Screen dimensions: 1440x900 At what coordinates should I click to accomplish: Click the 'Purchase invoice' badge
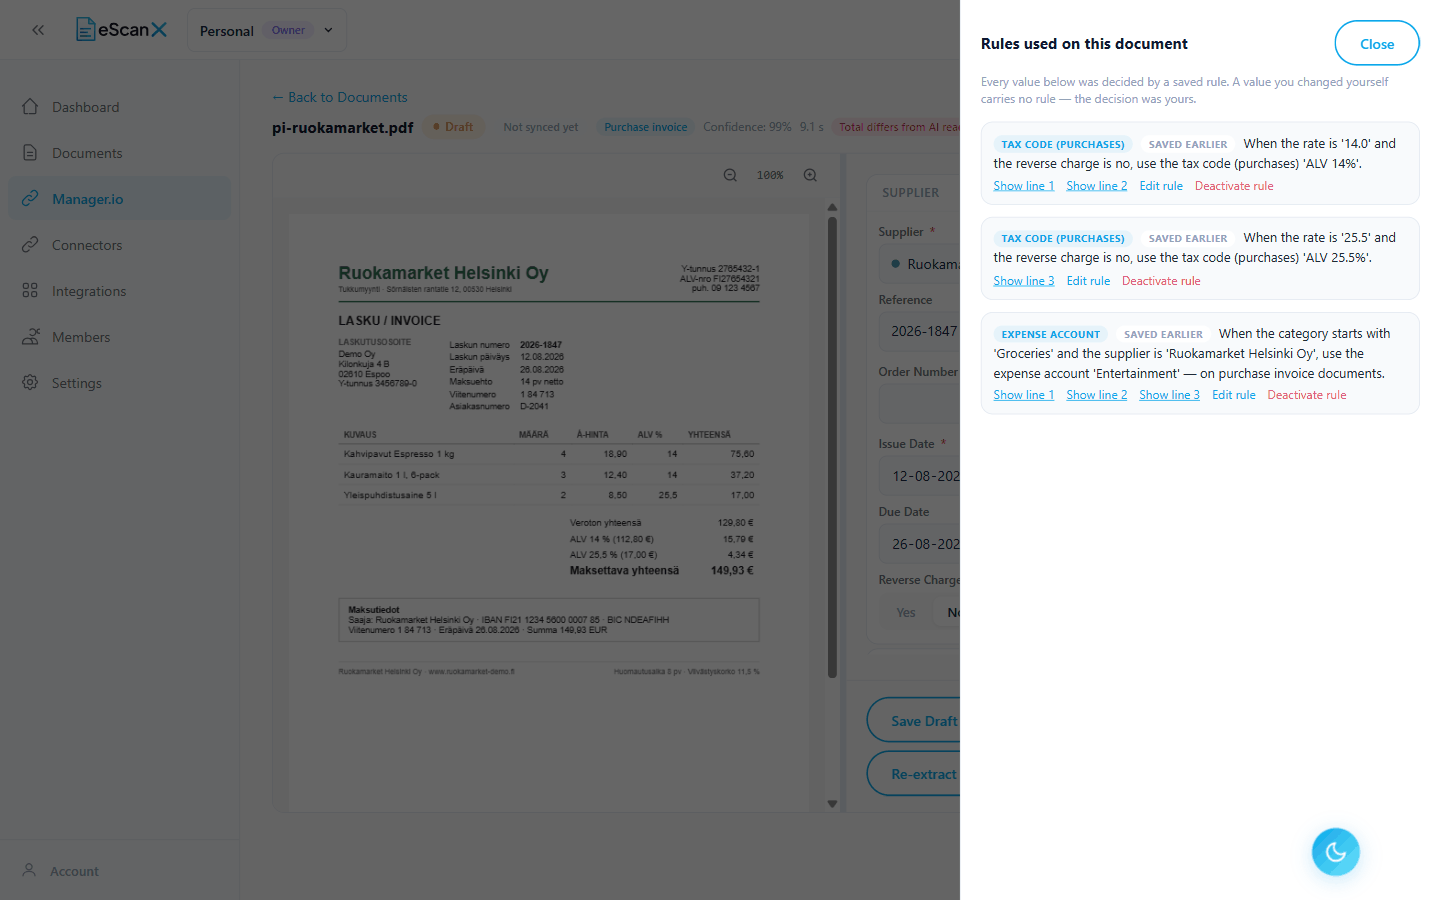click(x=646, y=127)
